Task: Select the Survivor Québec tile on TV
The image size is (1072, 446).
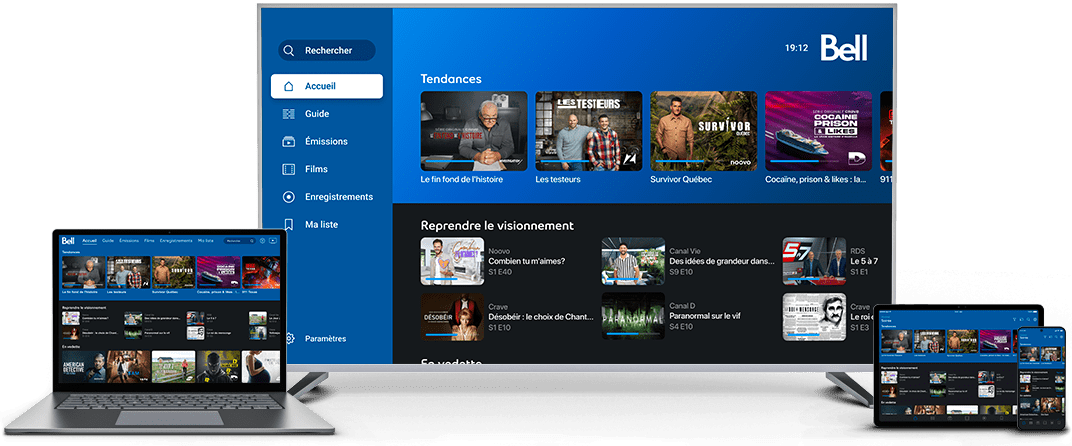Action: 703,131
